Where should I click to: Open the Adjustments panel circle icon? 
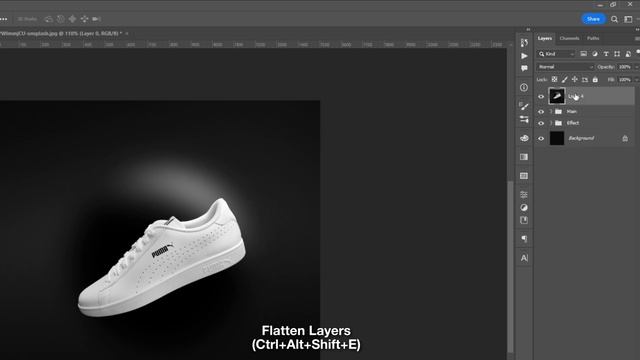(x=524, y=207)
